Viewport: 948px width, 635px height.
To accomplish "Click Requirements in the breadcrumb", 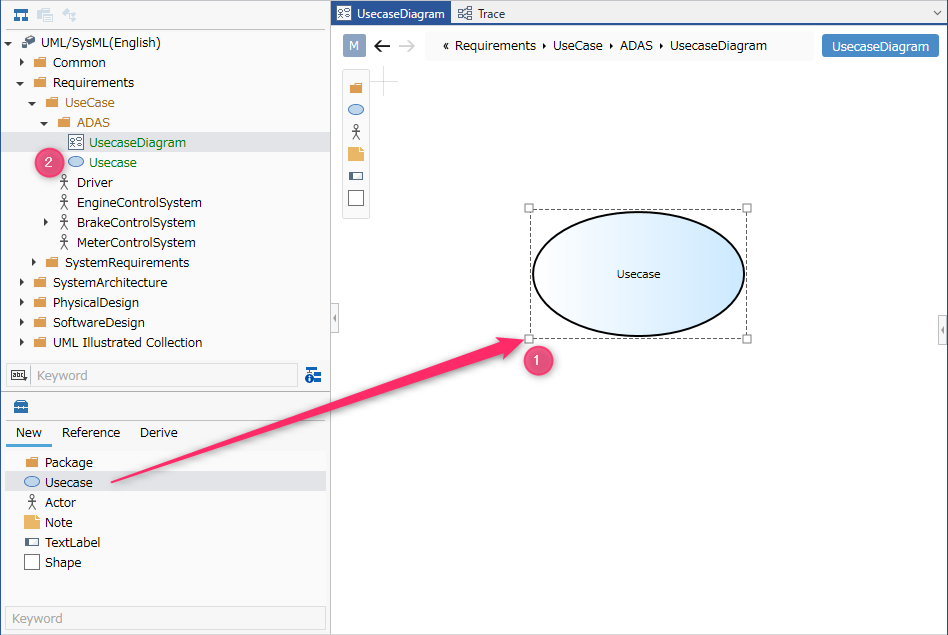I will (x=495, y=46).
